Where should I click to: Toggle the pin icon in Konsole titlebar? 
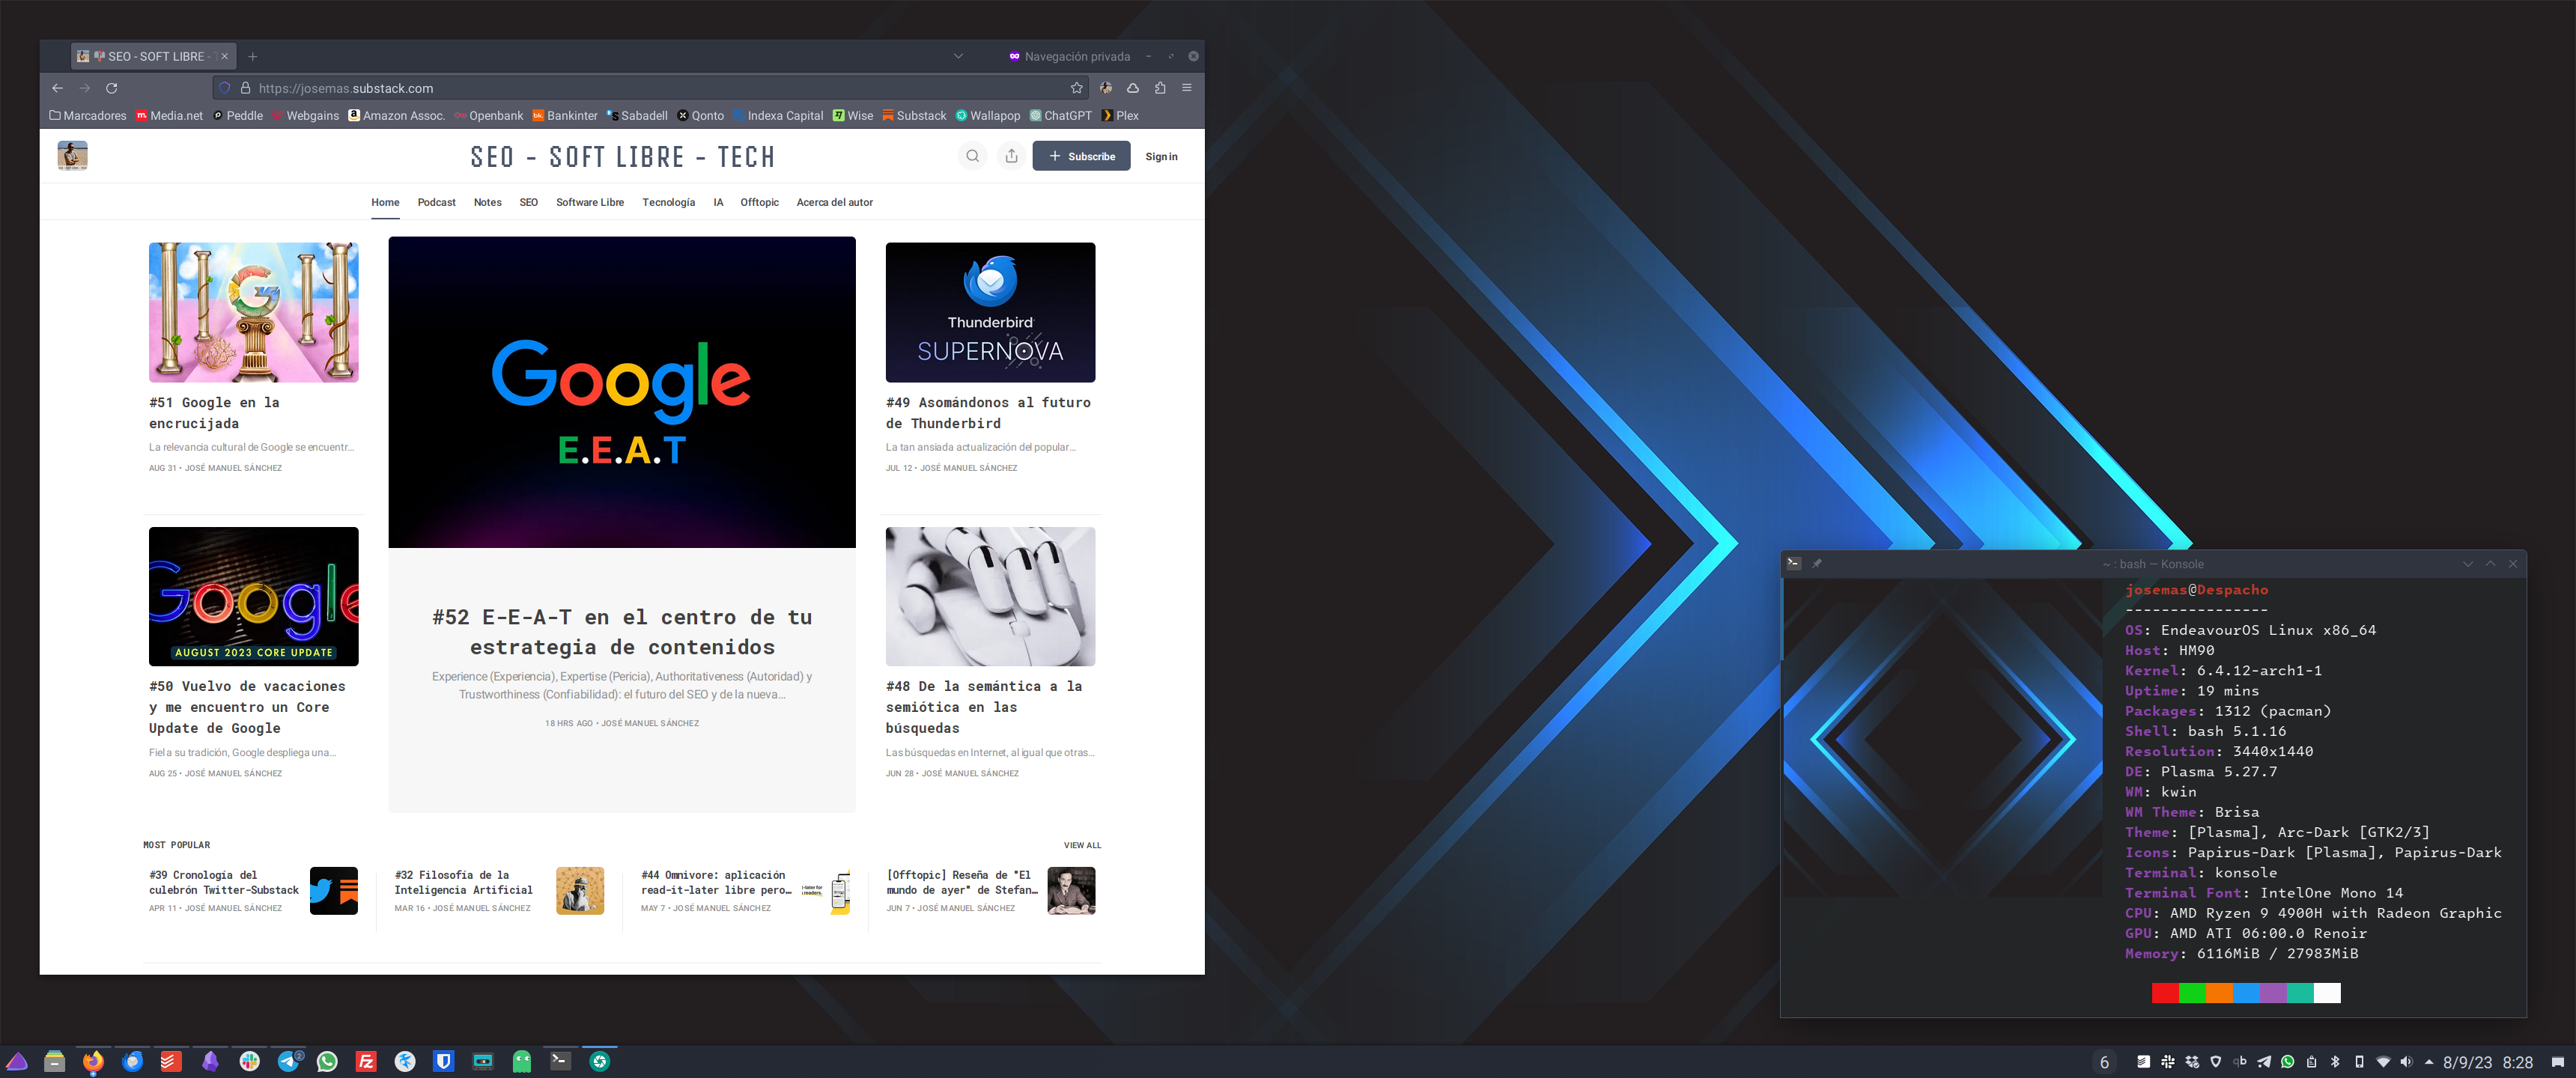(1817, 563)
